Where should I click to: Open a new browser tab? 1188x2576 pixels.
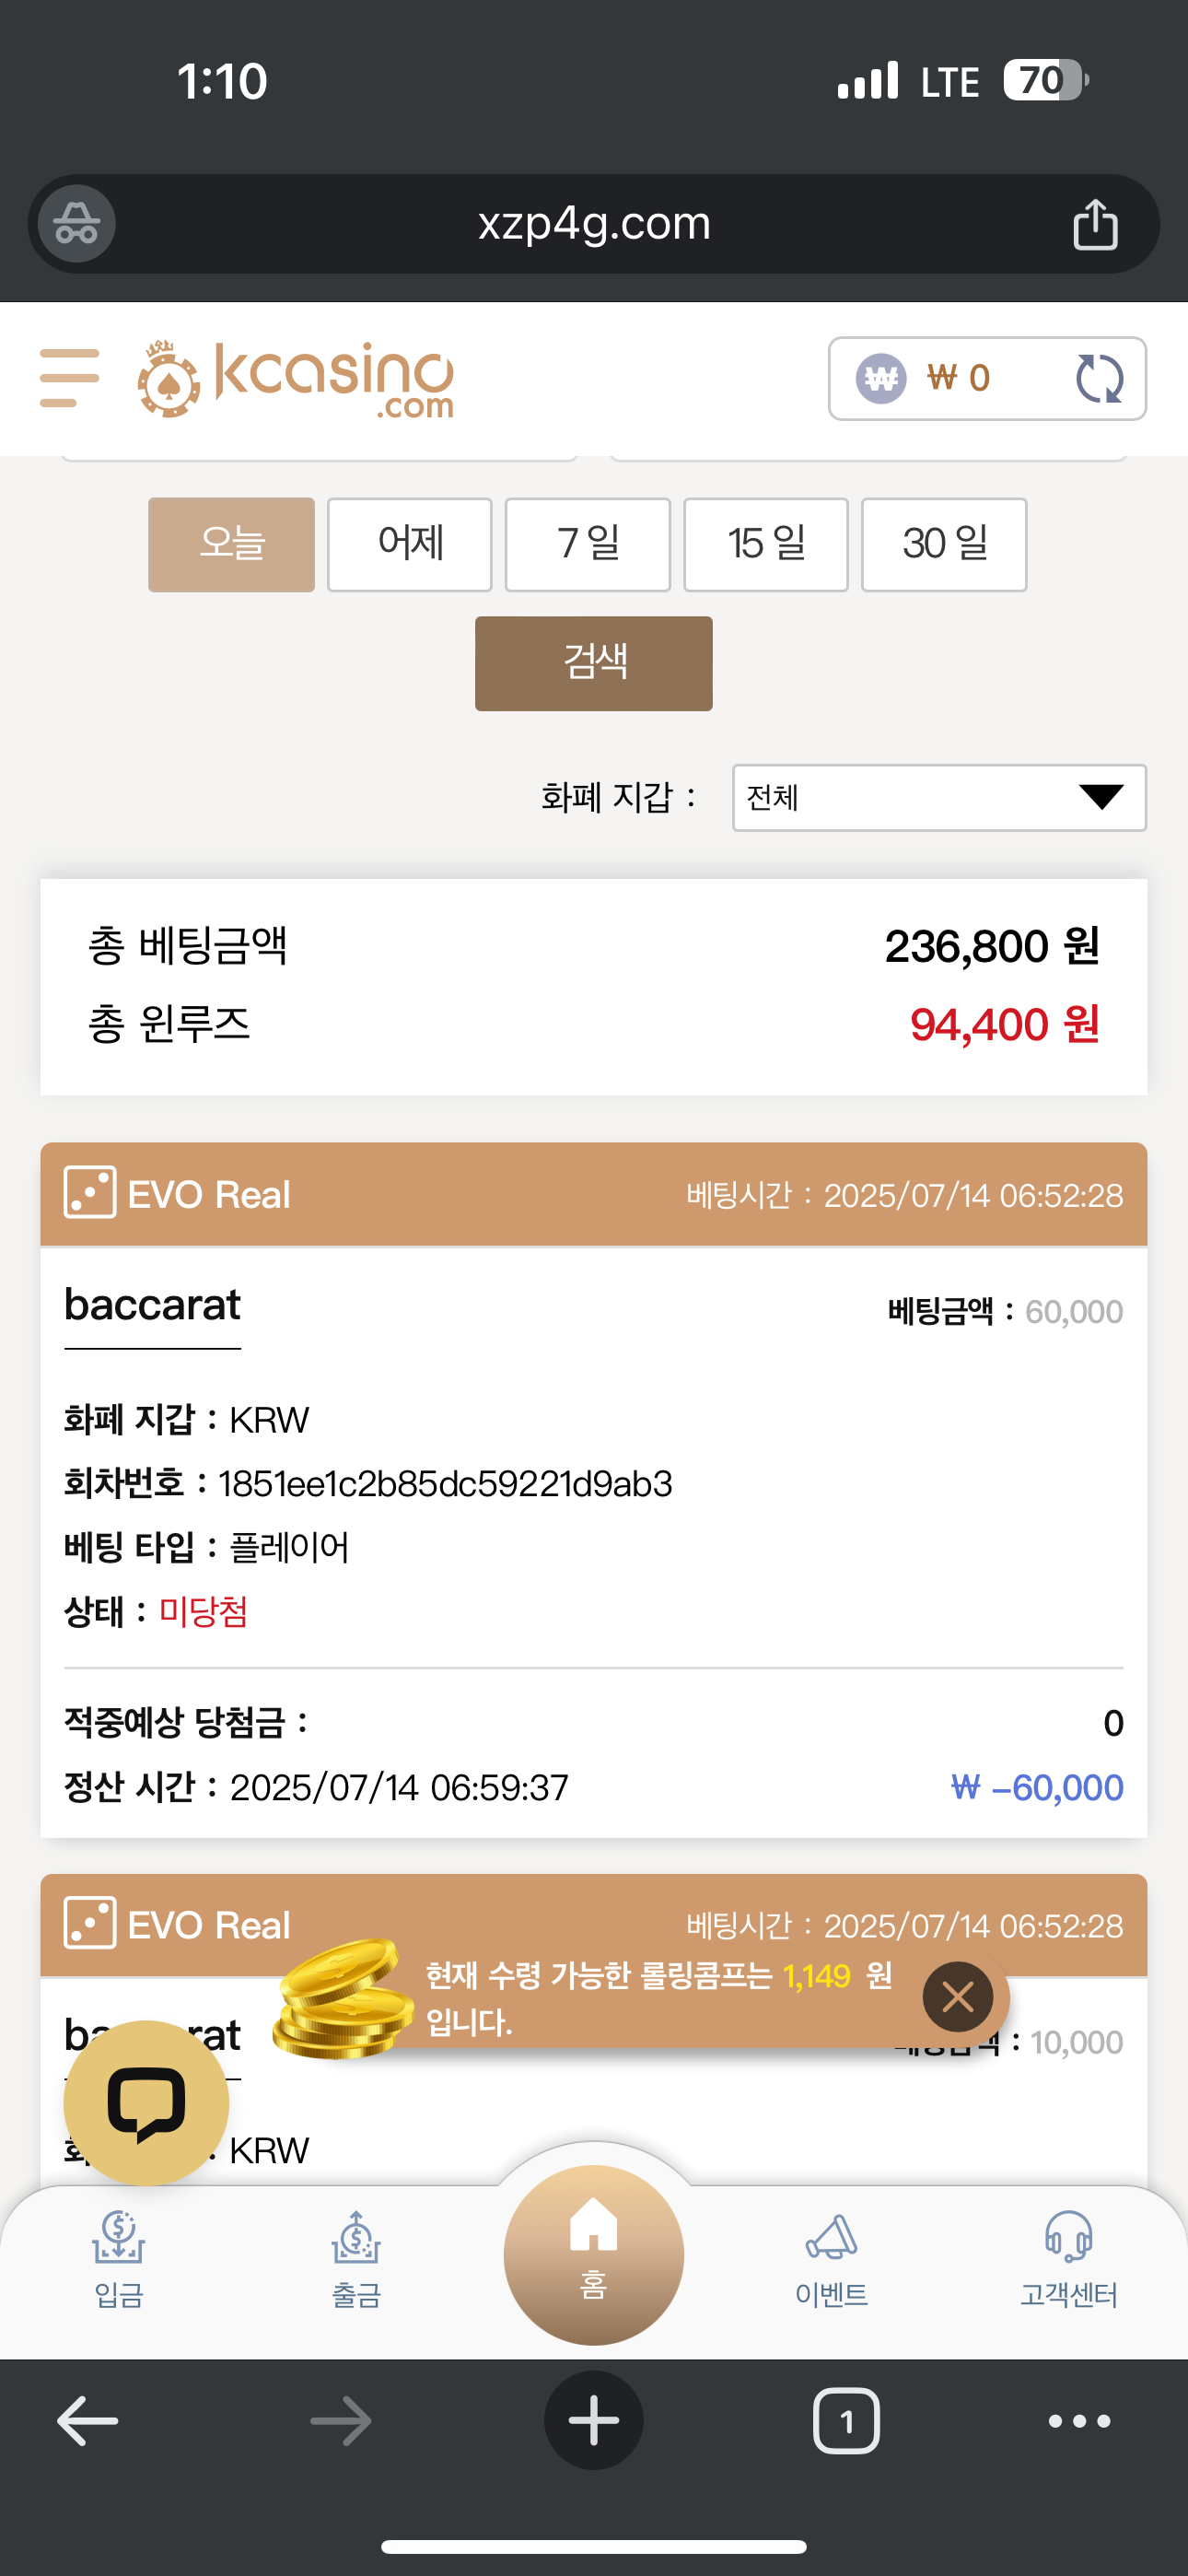594,2420
